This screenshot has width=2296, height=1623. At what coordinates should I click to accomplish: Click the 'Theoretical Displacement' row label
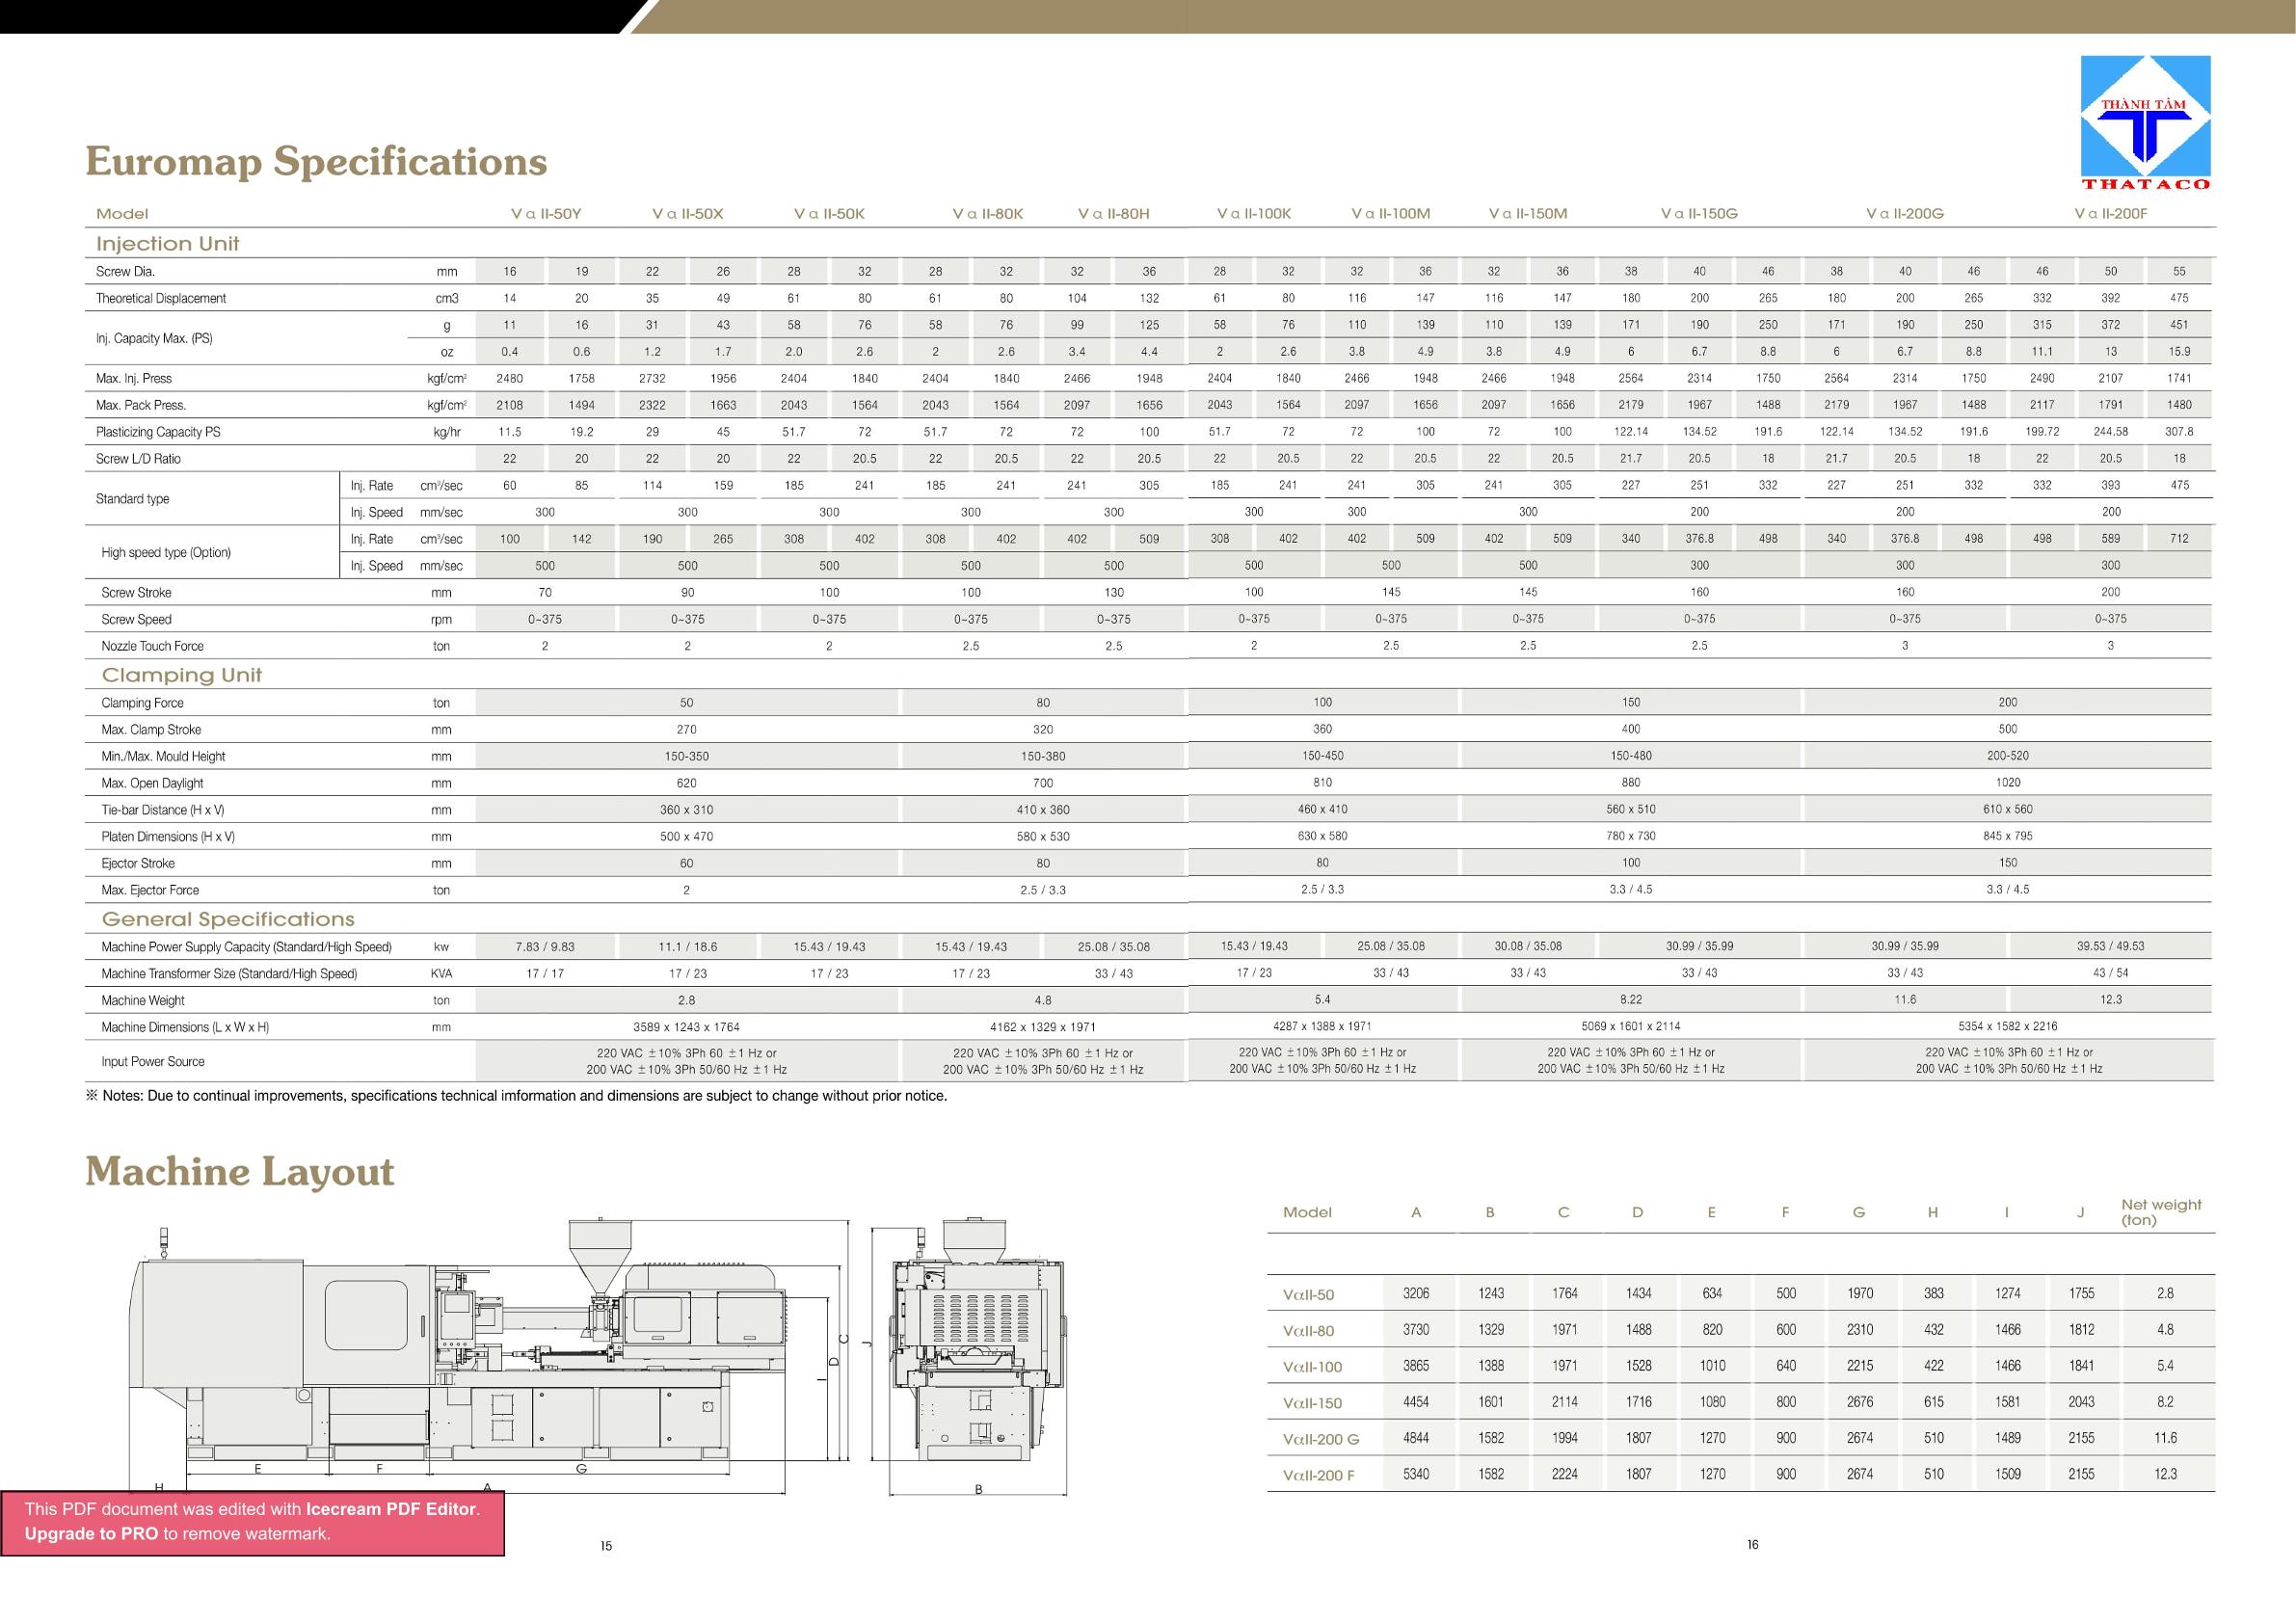(x=161, y=298)
